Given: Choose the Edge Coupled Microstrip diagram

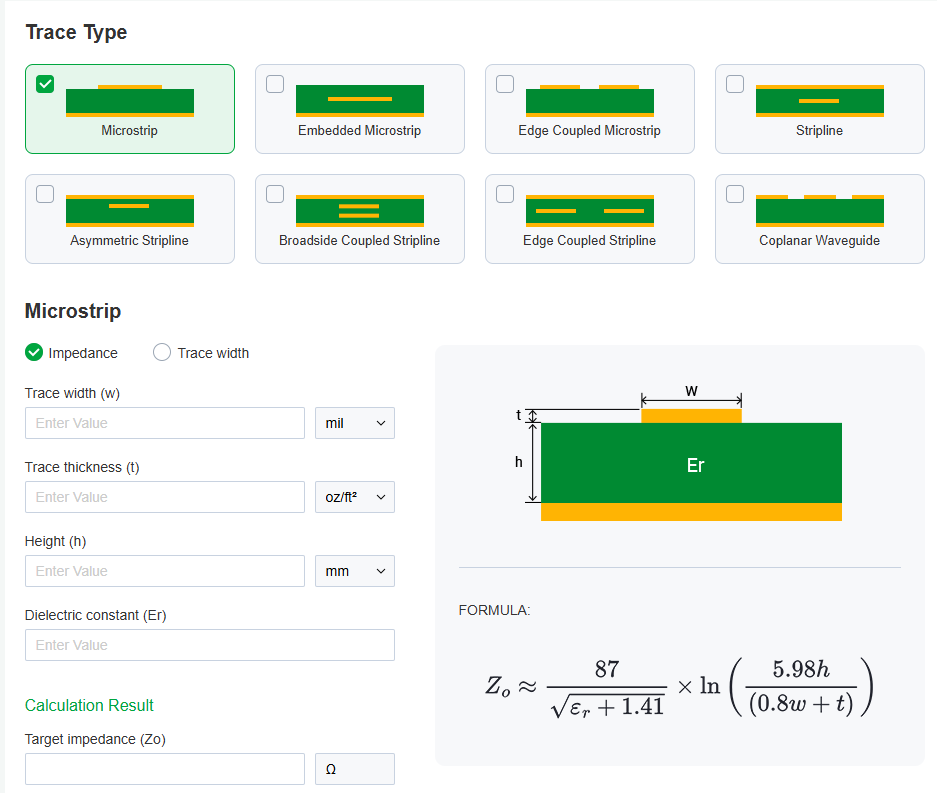Looking at the screenshot, I should 590,100.
